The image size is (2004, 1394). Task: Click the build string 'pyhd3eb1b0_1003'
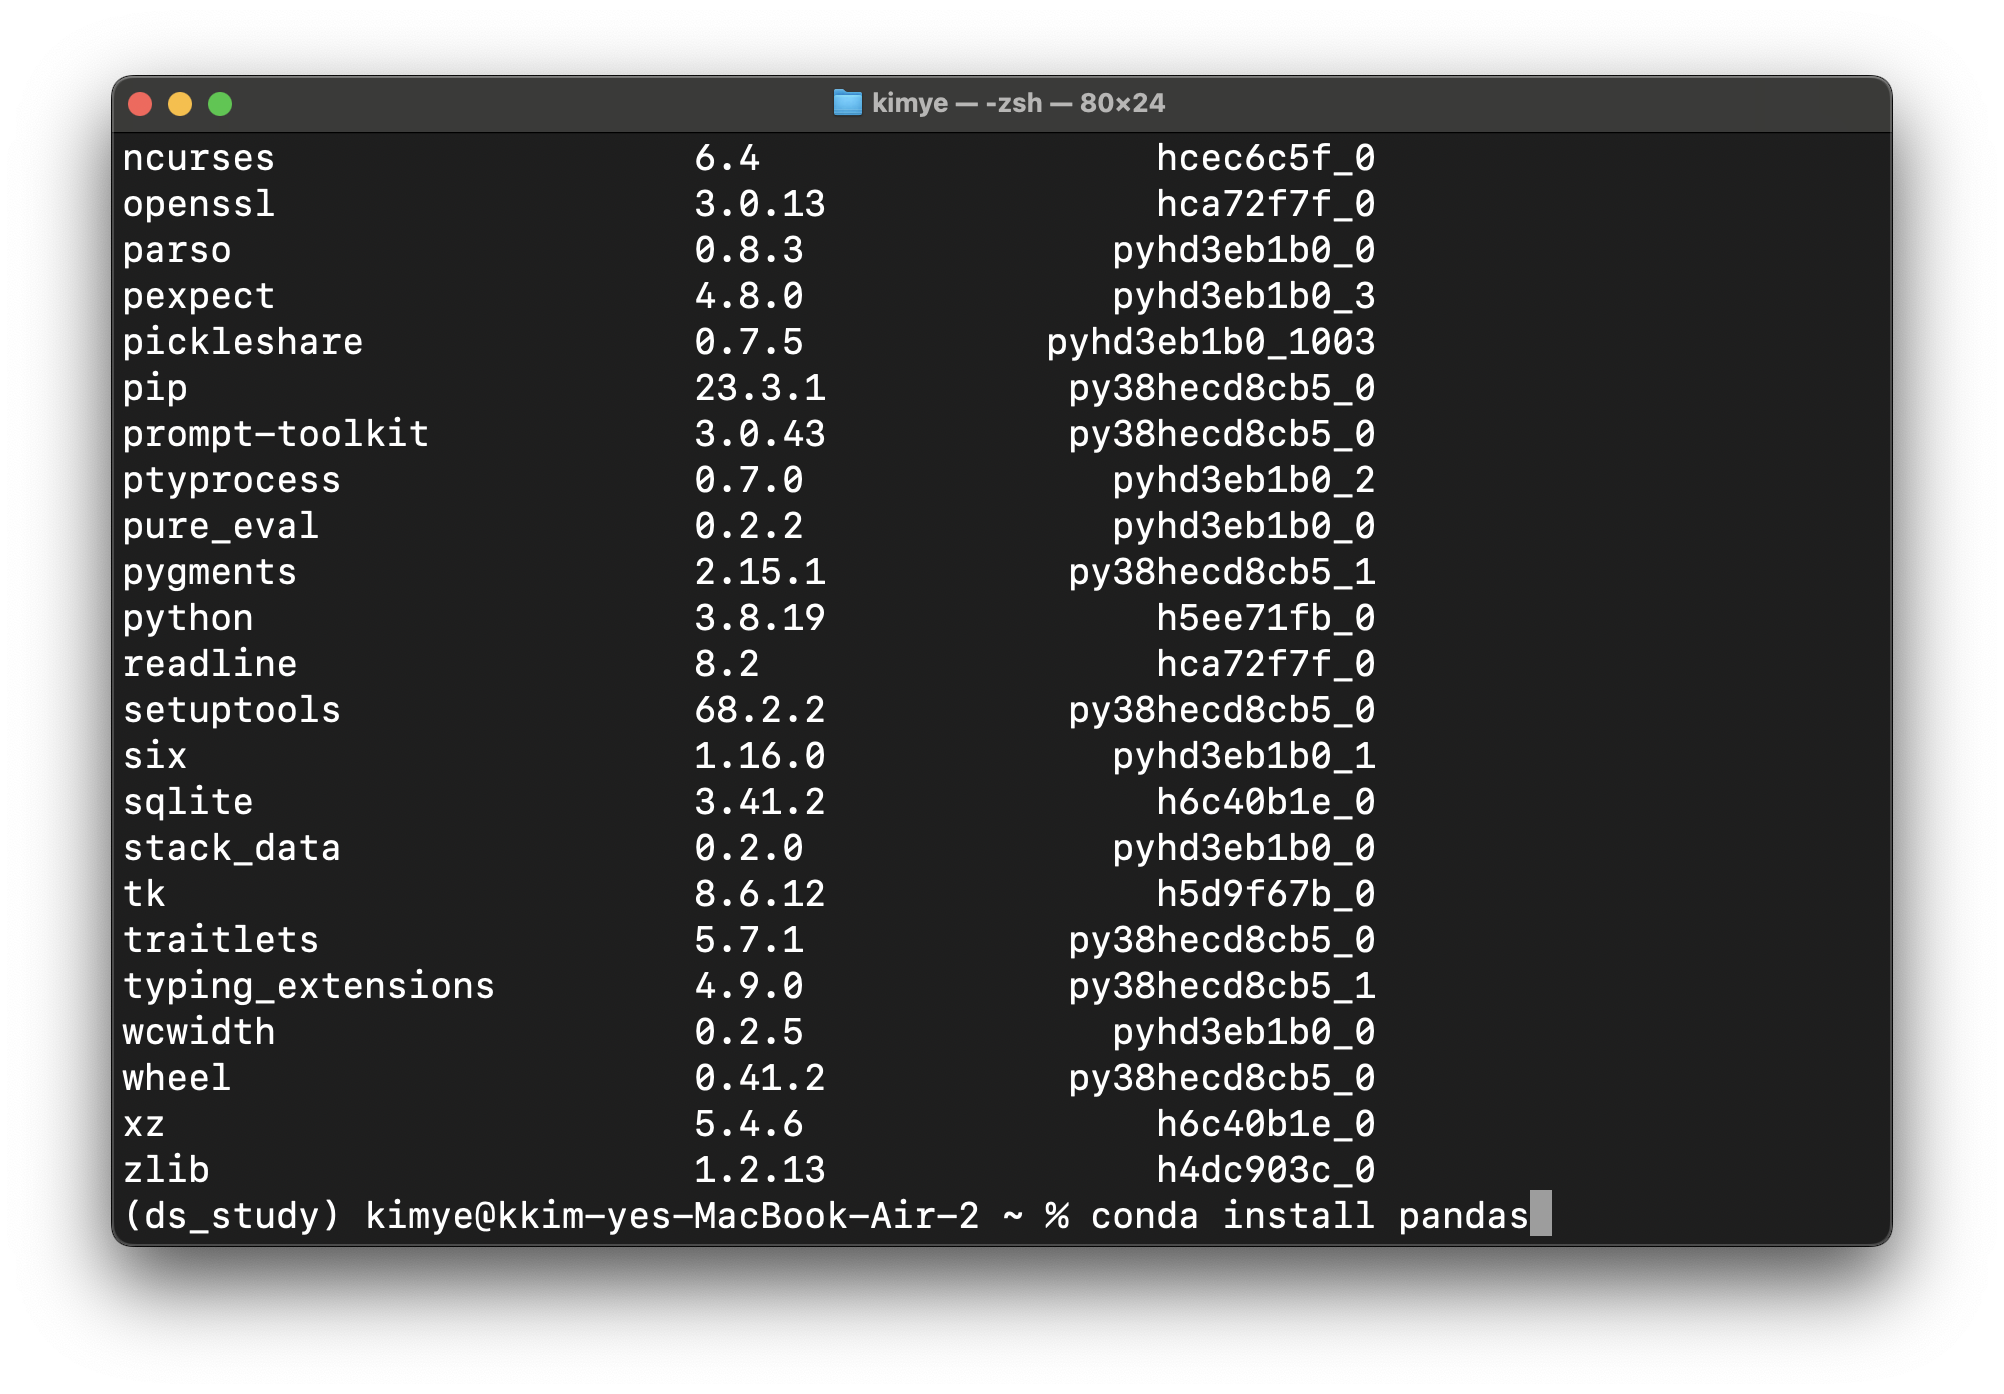(1210, 342)
